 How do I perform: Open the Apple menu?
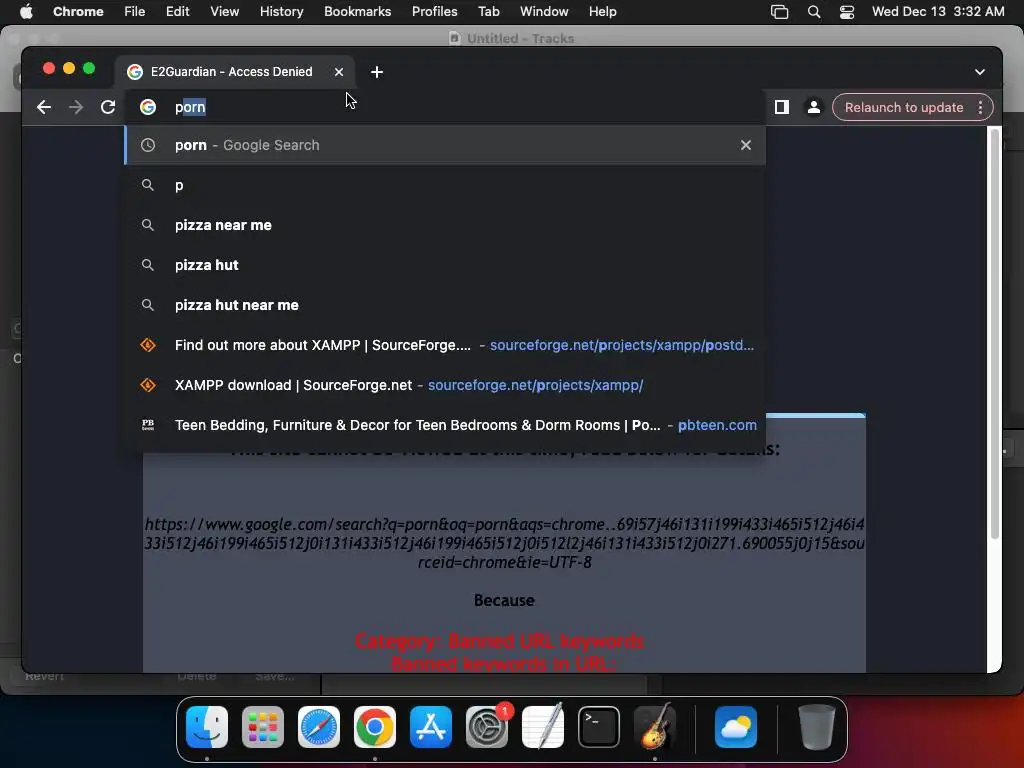(26, 12)
